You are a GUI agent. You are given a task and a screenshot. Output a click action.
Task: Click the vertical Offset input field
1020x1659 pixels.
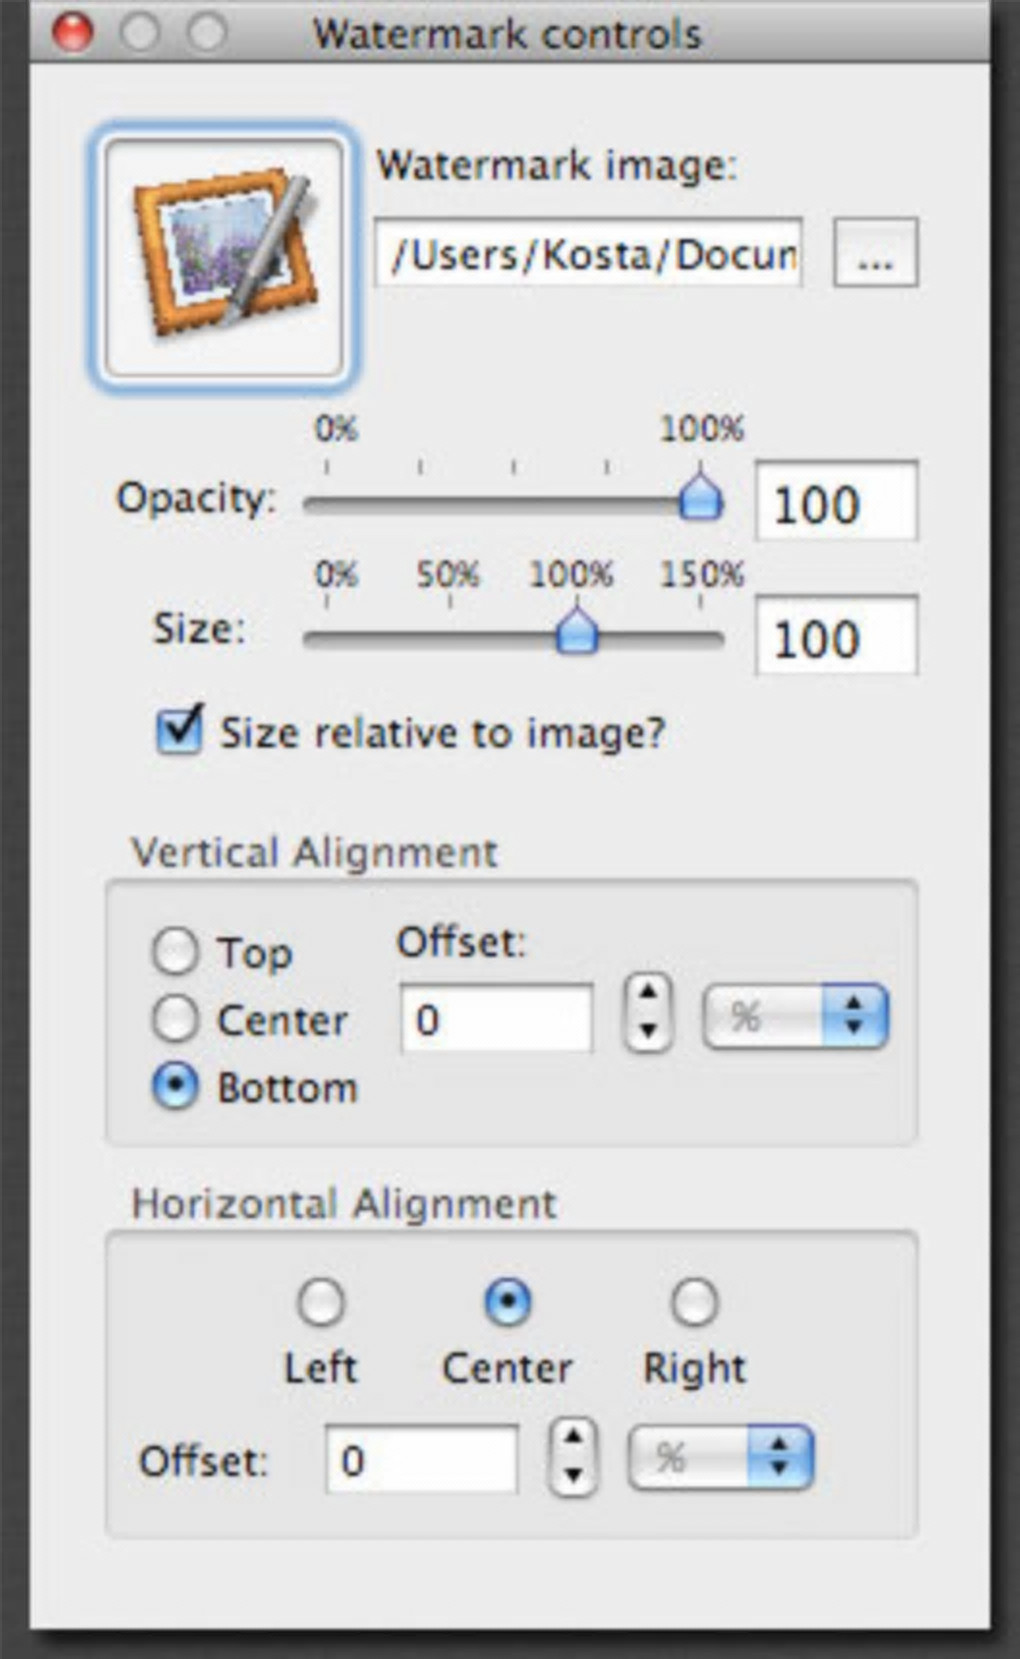click(496, 1019)
